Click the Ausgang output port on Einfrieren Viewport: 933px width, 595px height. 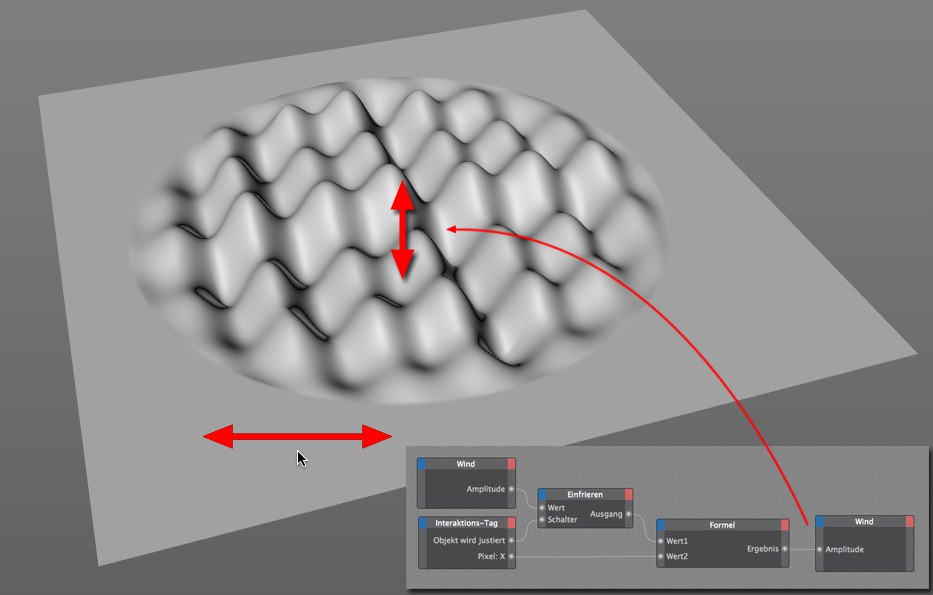coord(629,514)
